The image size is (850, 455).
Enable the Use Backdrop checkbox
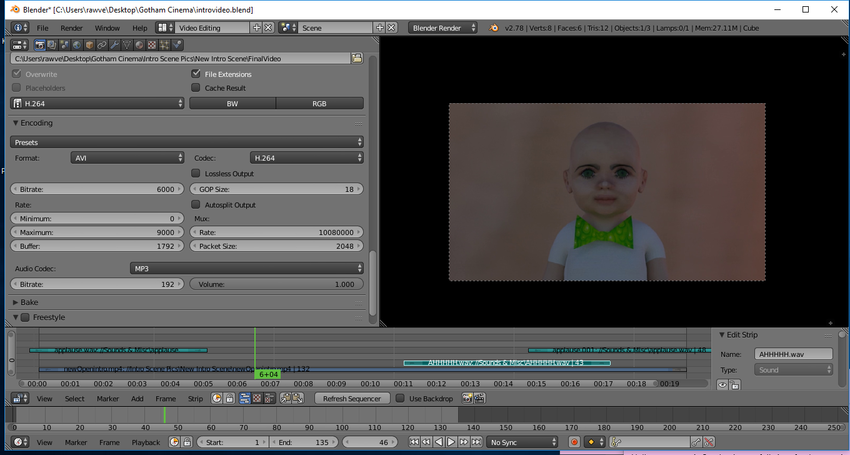click(400, 398)
